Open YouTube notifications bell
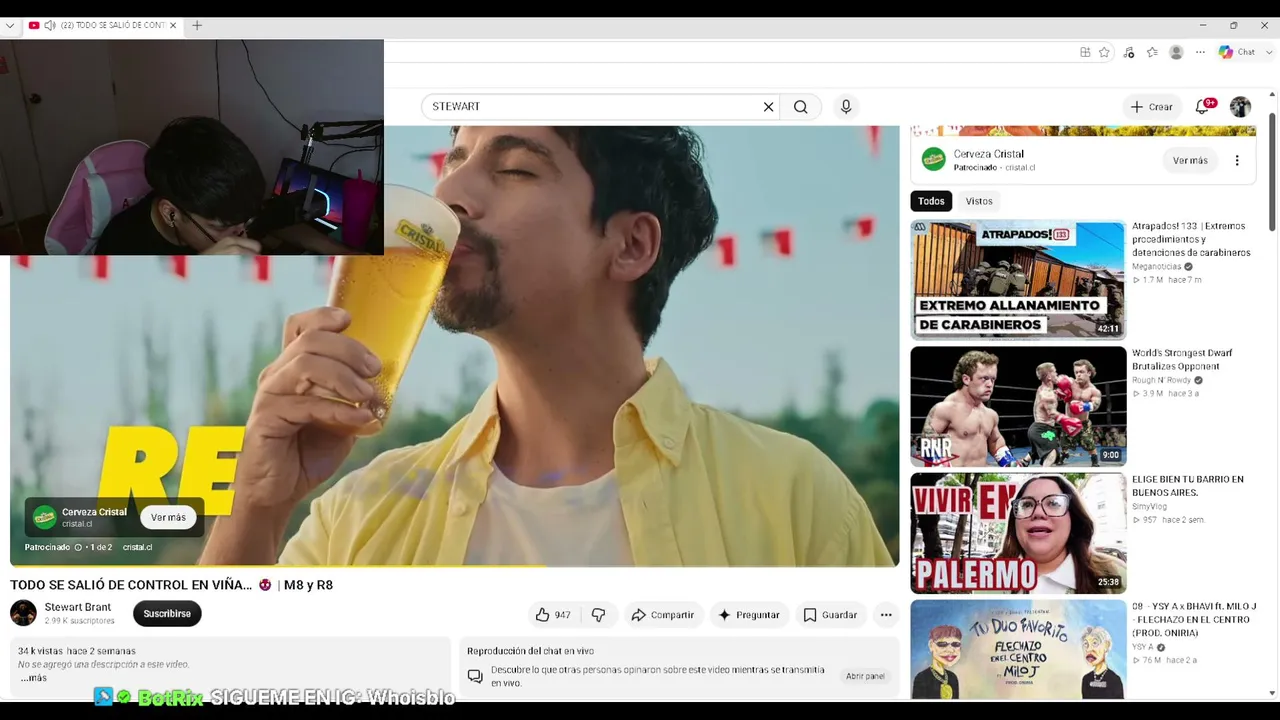Image resolution: width=1280 pixels, height=720 pixels. pos(1203,107)
